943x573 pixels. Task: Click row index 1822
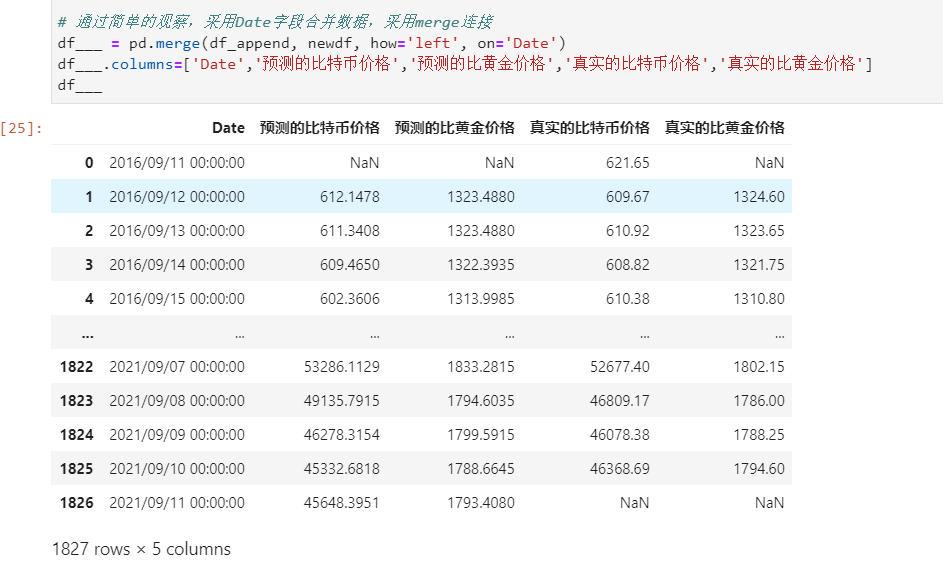click(x=77, y=367)
